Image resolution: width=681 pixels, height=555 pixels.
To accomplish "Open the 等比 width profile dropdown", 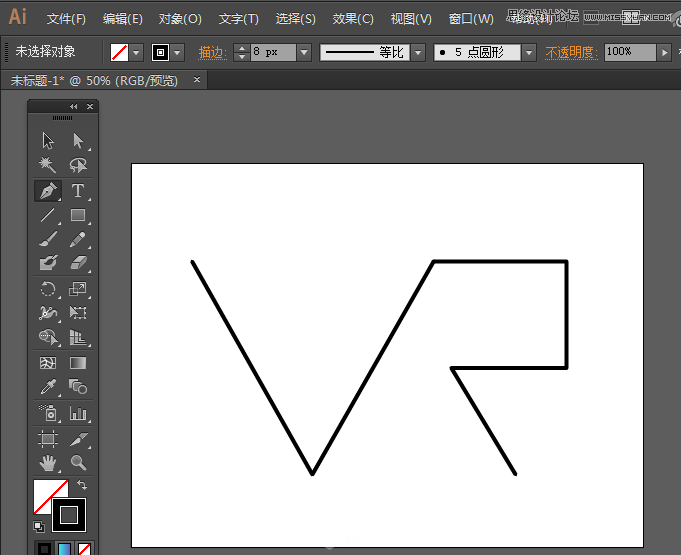I will (418, 53).
